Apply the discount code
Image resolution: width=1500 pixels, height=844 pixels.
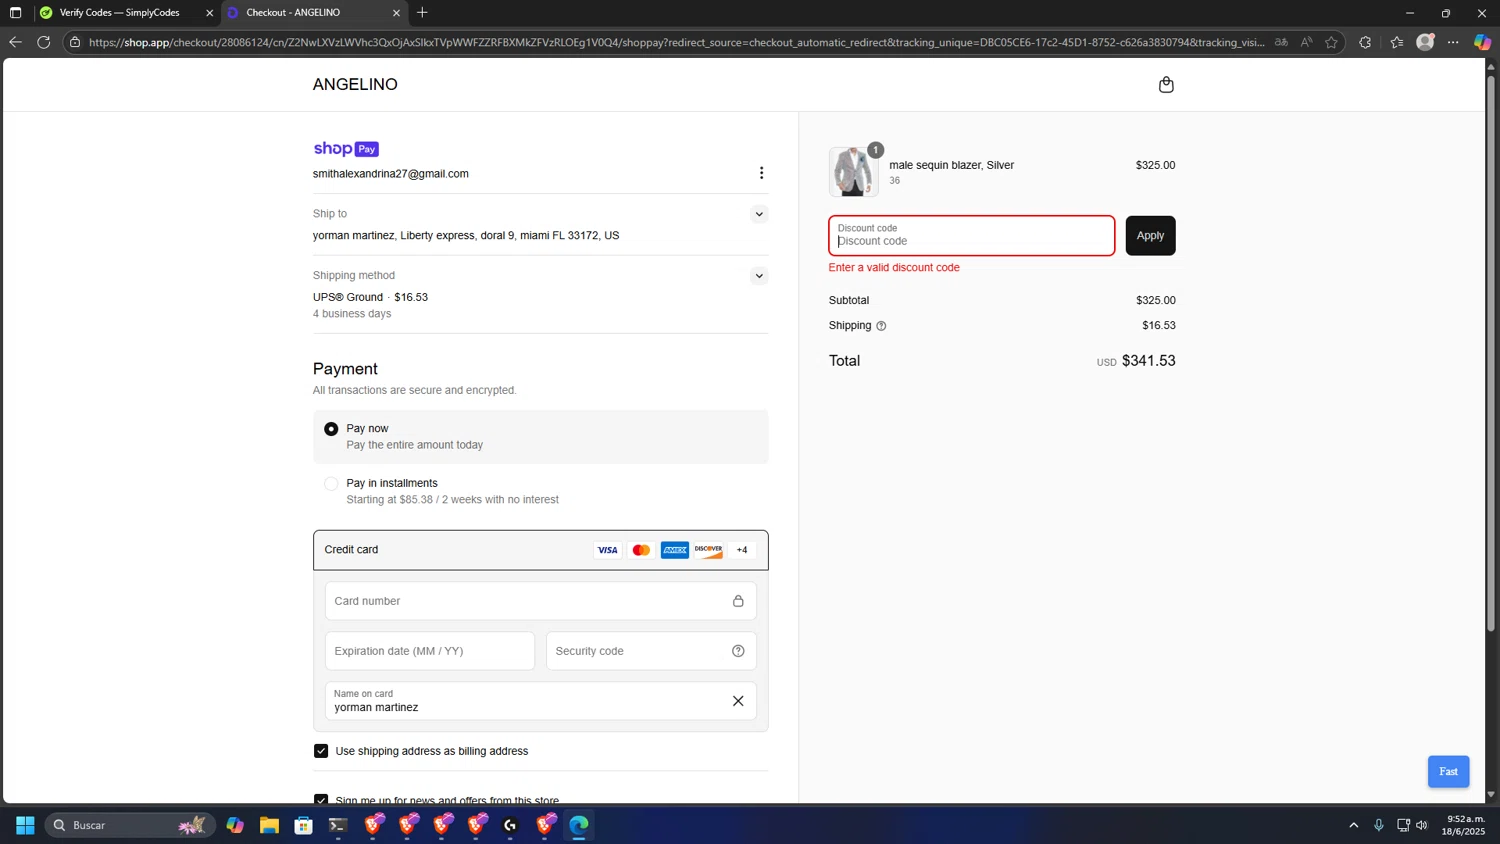[x=1150, y=236]
